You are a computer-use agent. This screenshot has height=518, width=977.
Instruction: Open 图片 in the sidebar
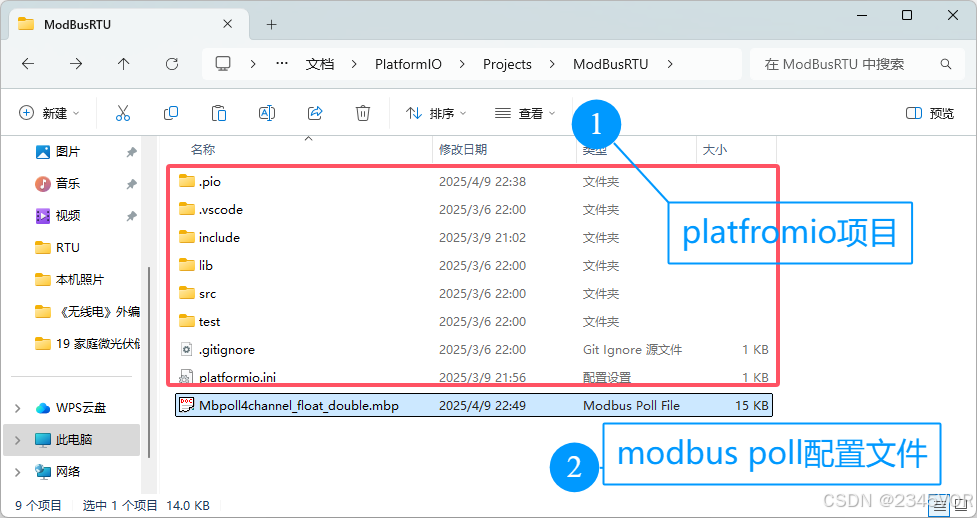point(68,151)
